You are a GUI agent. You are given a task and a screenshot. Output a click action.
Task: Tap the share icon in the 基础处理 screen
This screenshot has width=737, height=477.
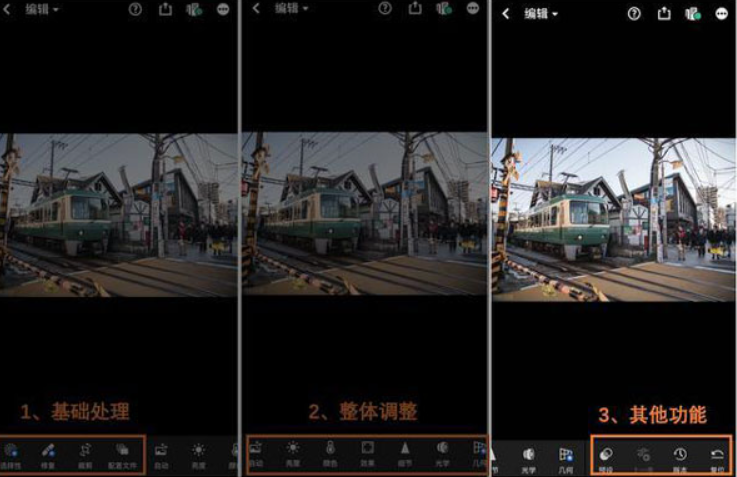(165, 8)
